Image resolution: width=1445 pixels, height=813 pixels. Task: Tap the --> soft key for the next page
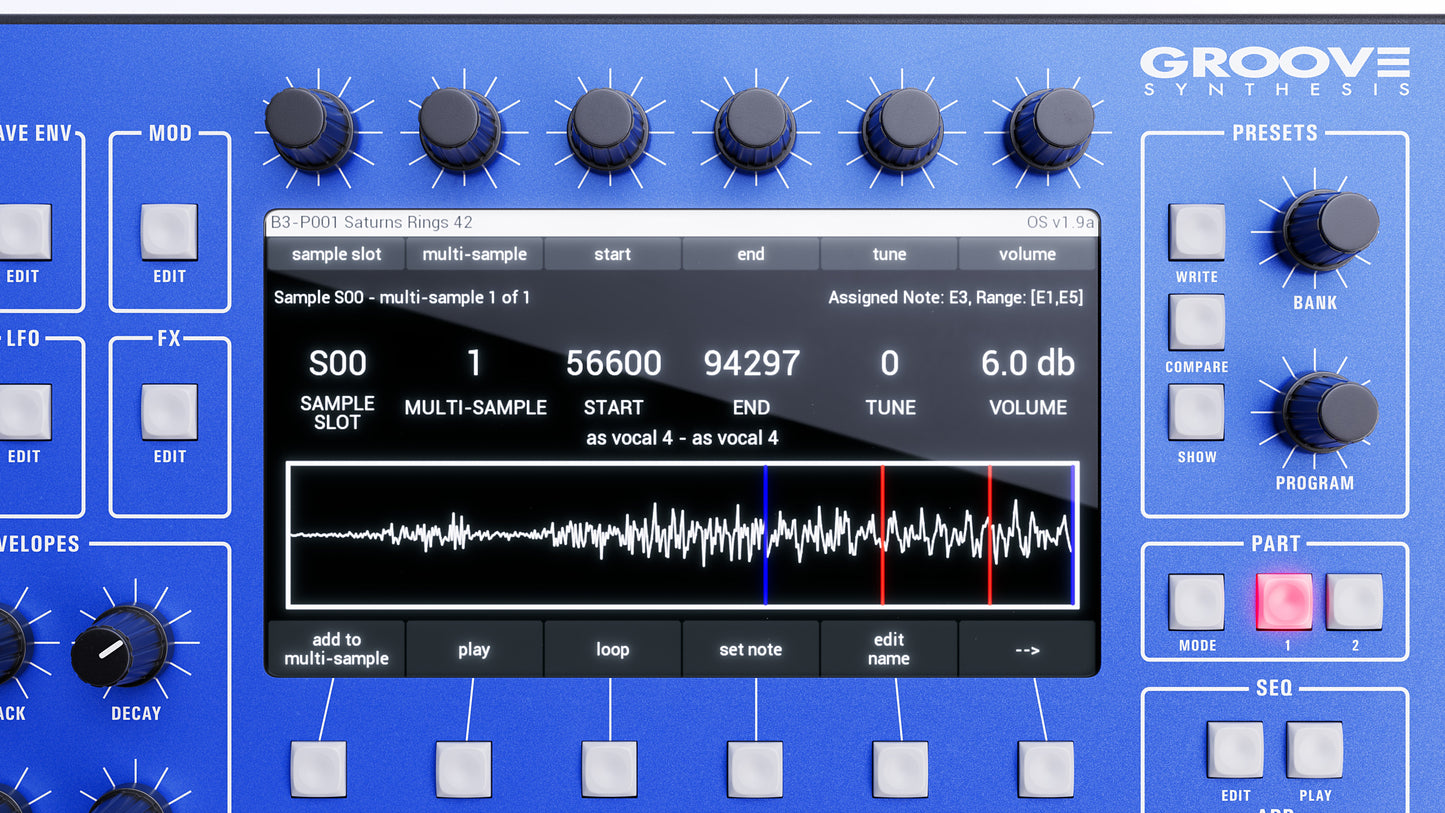click(x=1028, y=648)
